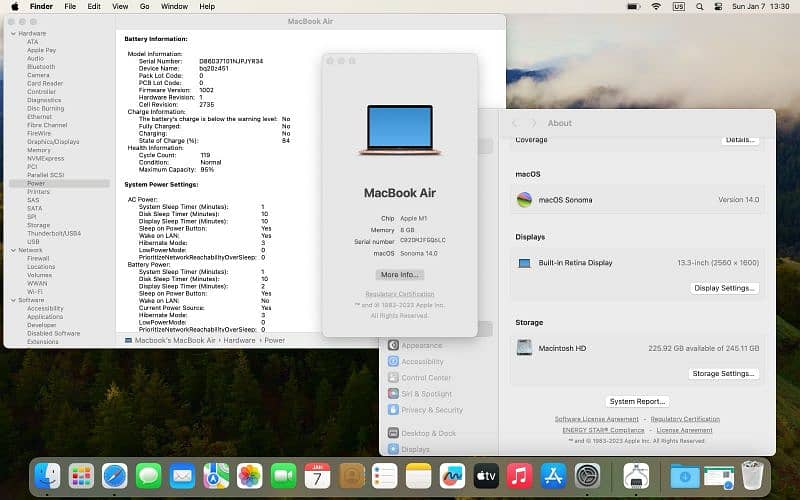This screenshot has width=800, height=500.
Task: Click the System Report... button
Action: [637, 401]
